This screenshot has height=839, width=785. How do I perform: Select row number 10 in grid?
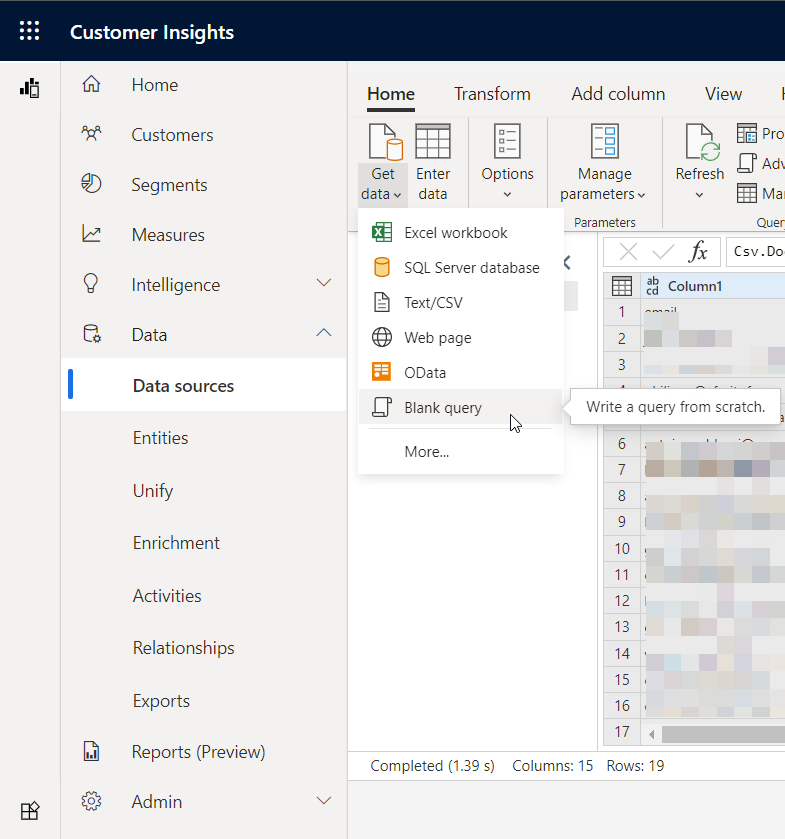click(622, 548)
